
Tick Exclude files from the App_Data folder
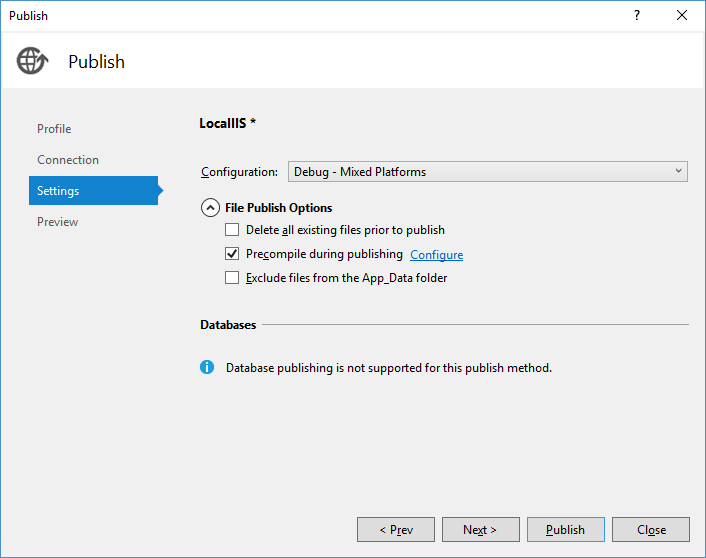(232, 277)
